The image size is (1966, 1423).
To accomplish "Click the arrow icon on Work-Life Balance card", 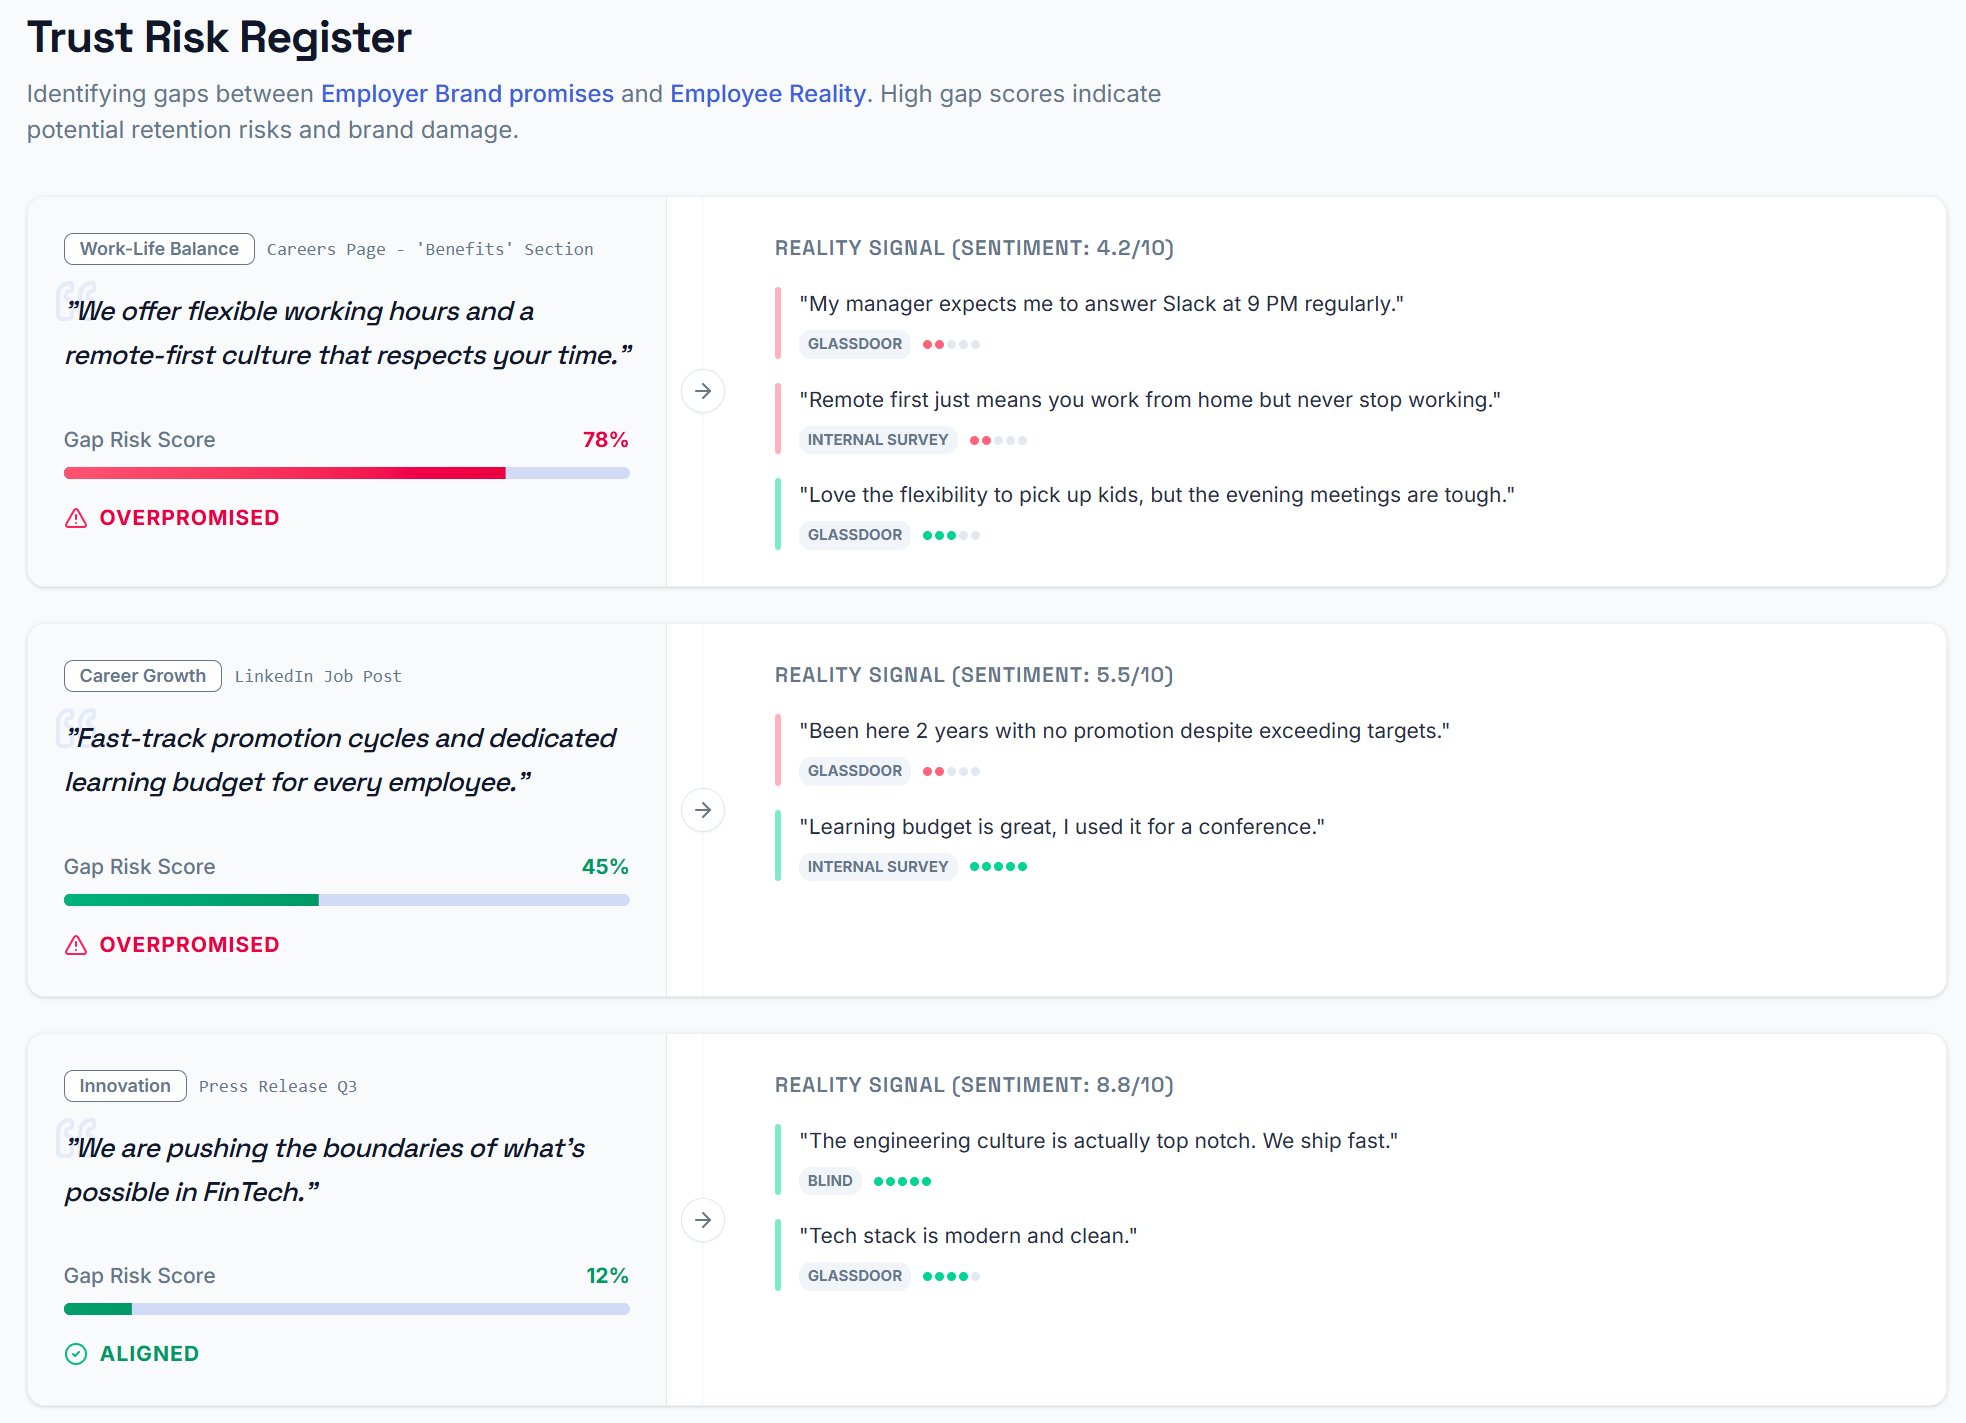I will (x=704, y=391).
